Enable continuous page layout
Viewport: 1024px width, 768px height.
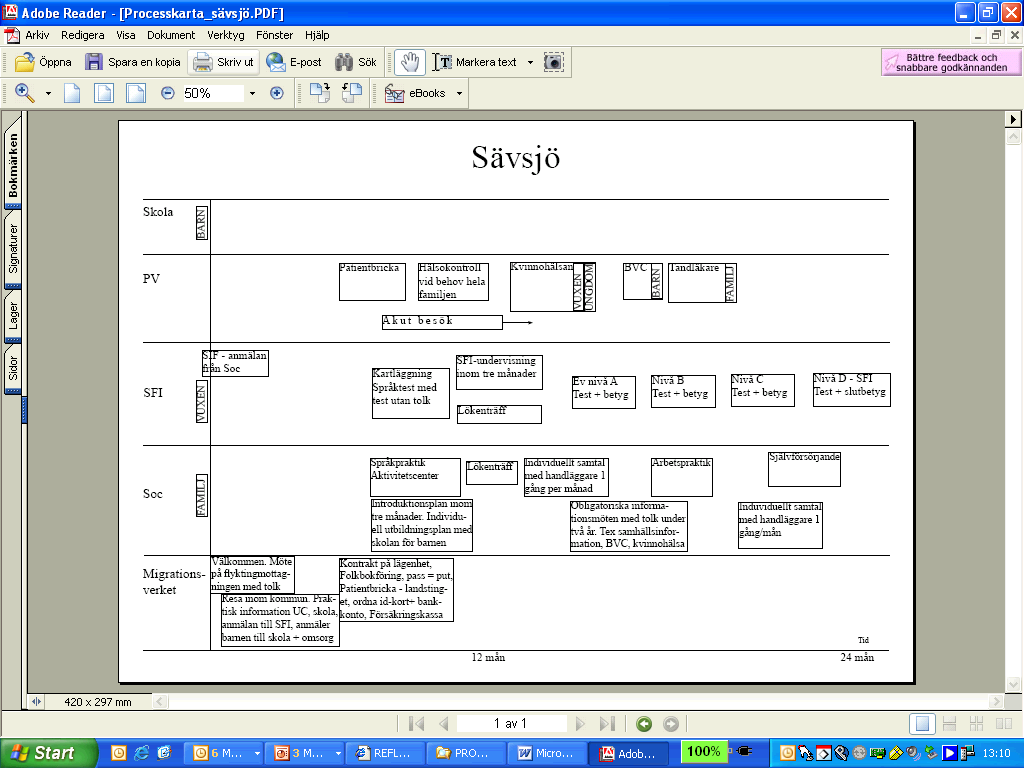[x=950, y=724]
